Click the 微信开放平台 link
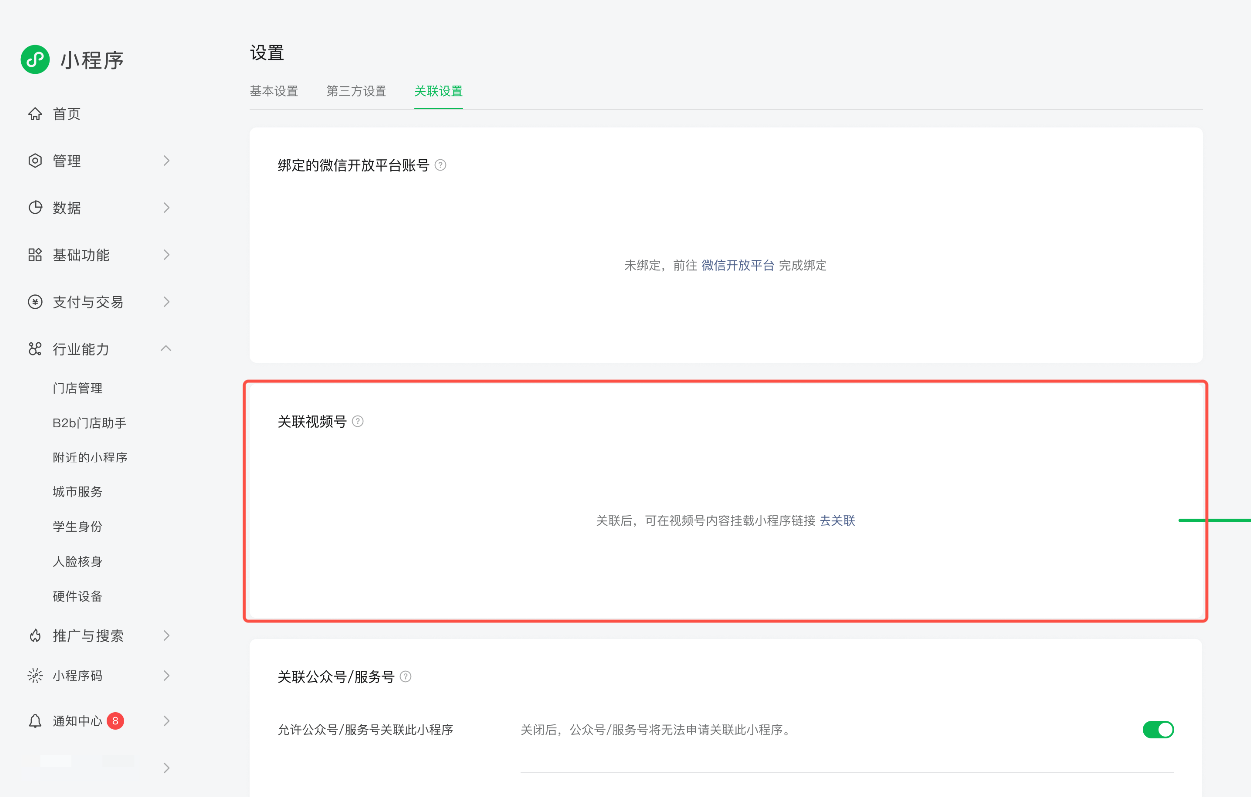Image resolution: width=1251 pixels, height=797 pixels. coord(738,265)
